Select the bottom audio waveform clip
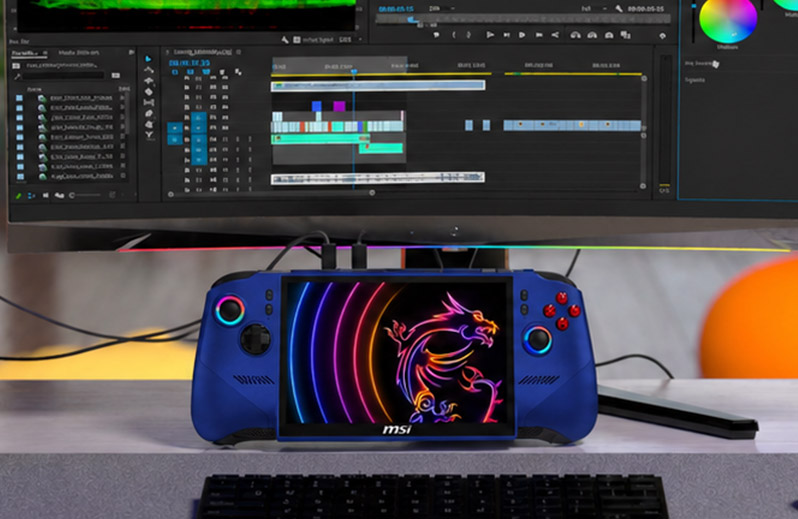 pos(378,178)
